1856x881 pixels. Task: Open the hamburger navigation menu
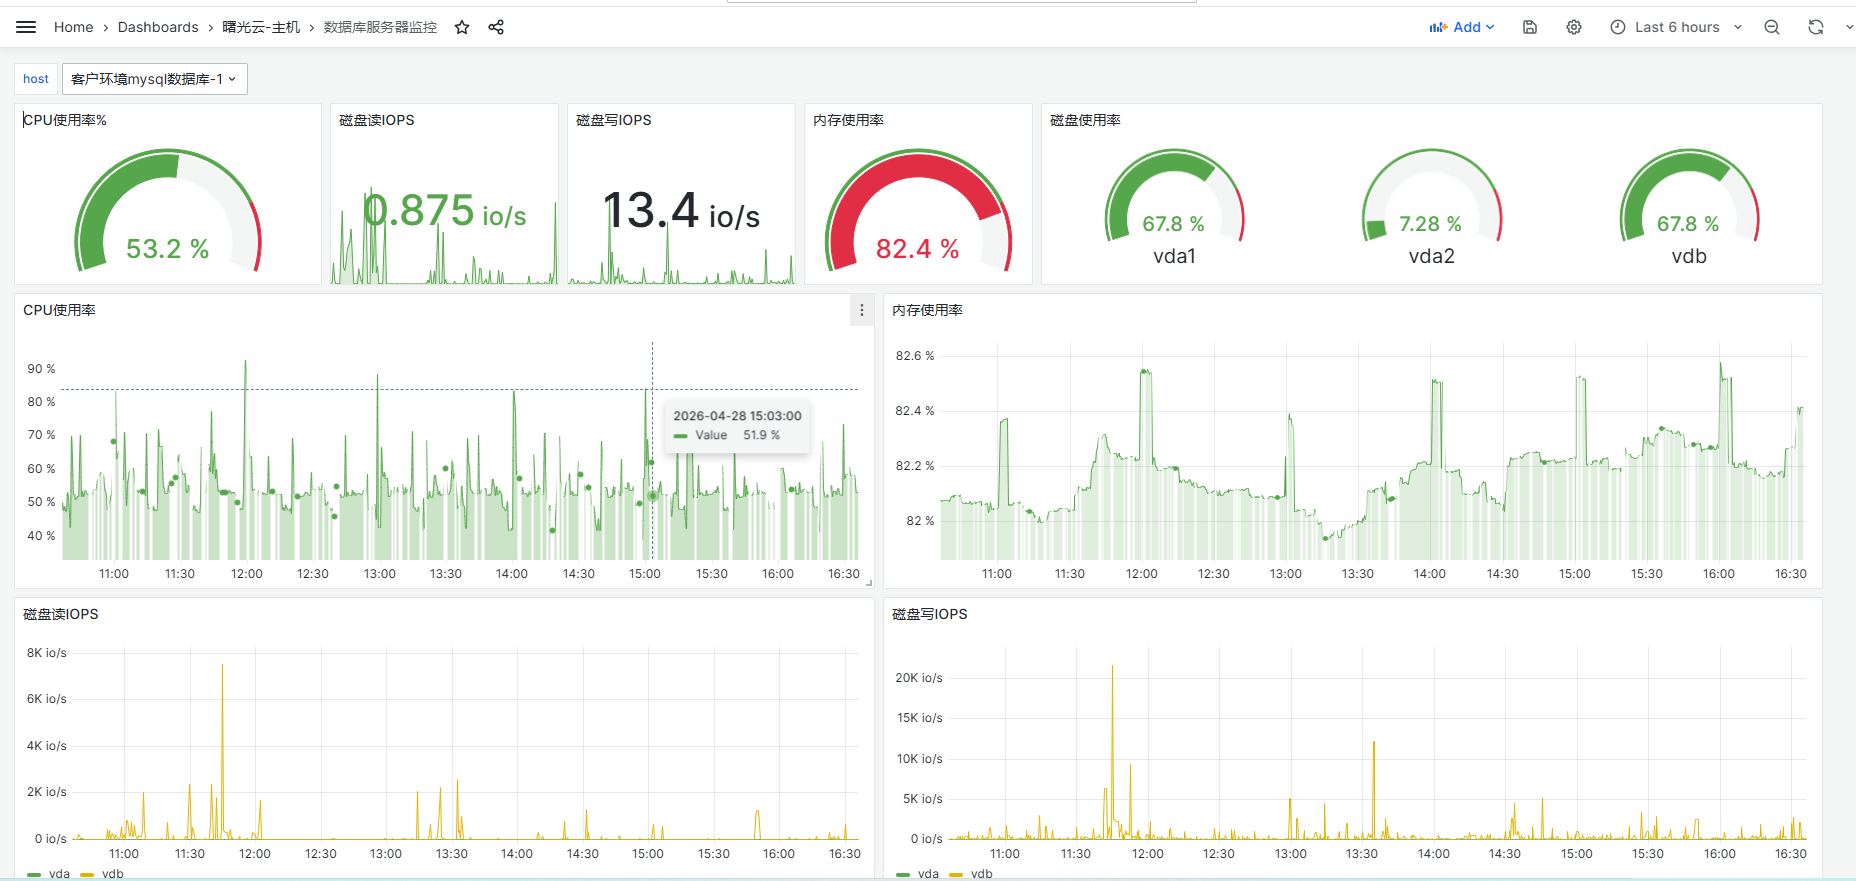point(26,27)
